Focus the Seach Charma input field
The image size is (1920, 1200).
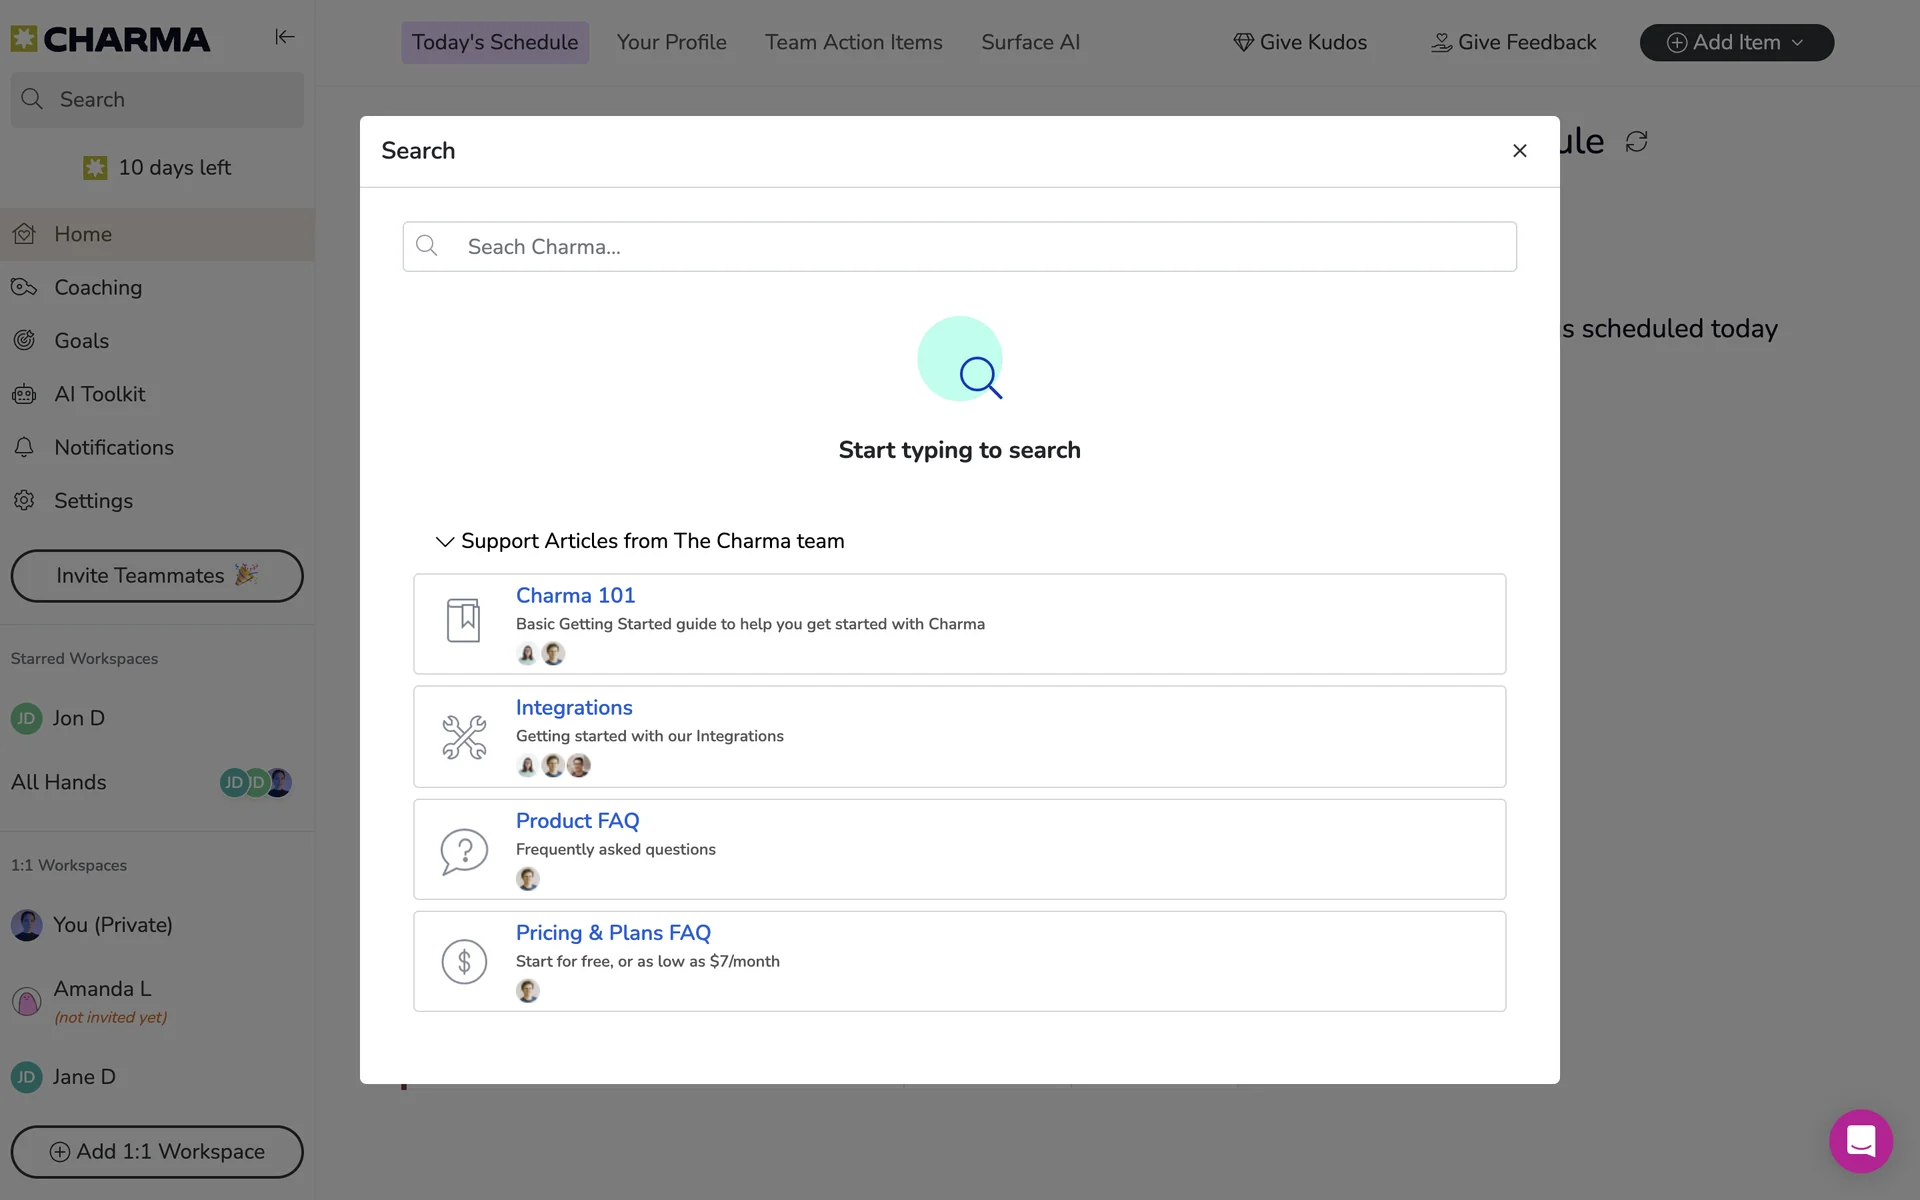[x=960, y=247]
